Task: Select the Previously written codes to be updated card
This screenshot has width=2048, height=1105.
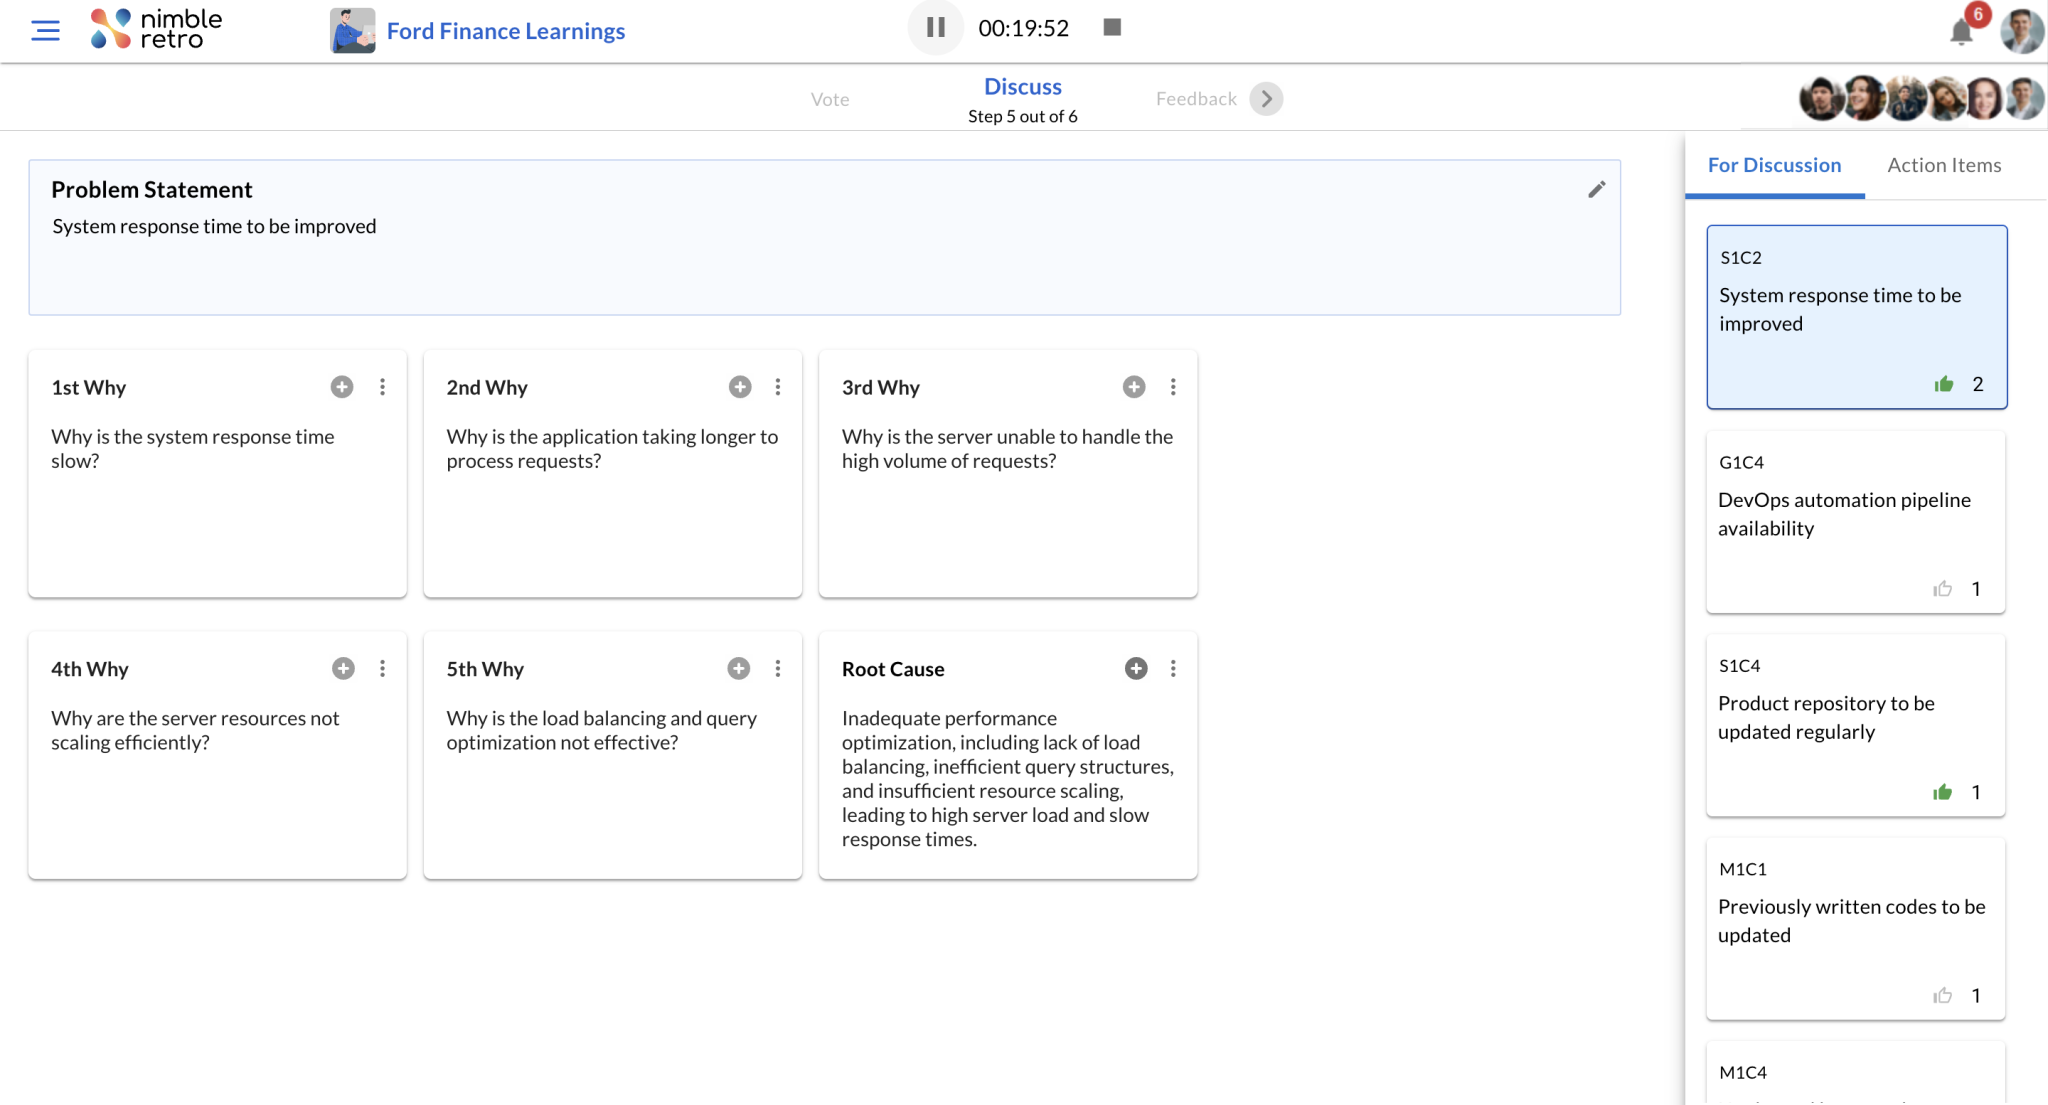Action: pyautogui.click(x=1856, y=928)
